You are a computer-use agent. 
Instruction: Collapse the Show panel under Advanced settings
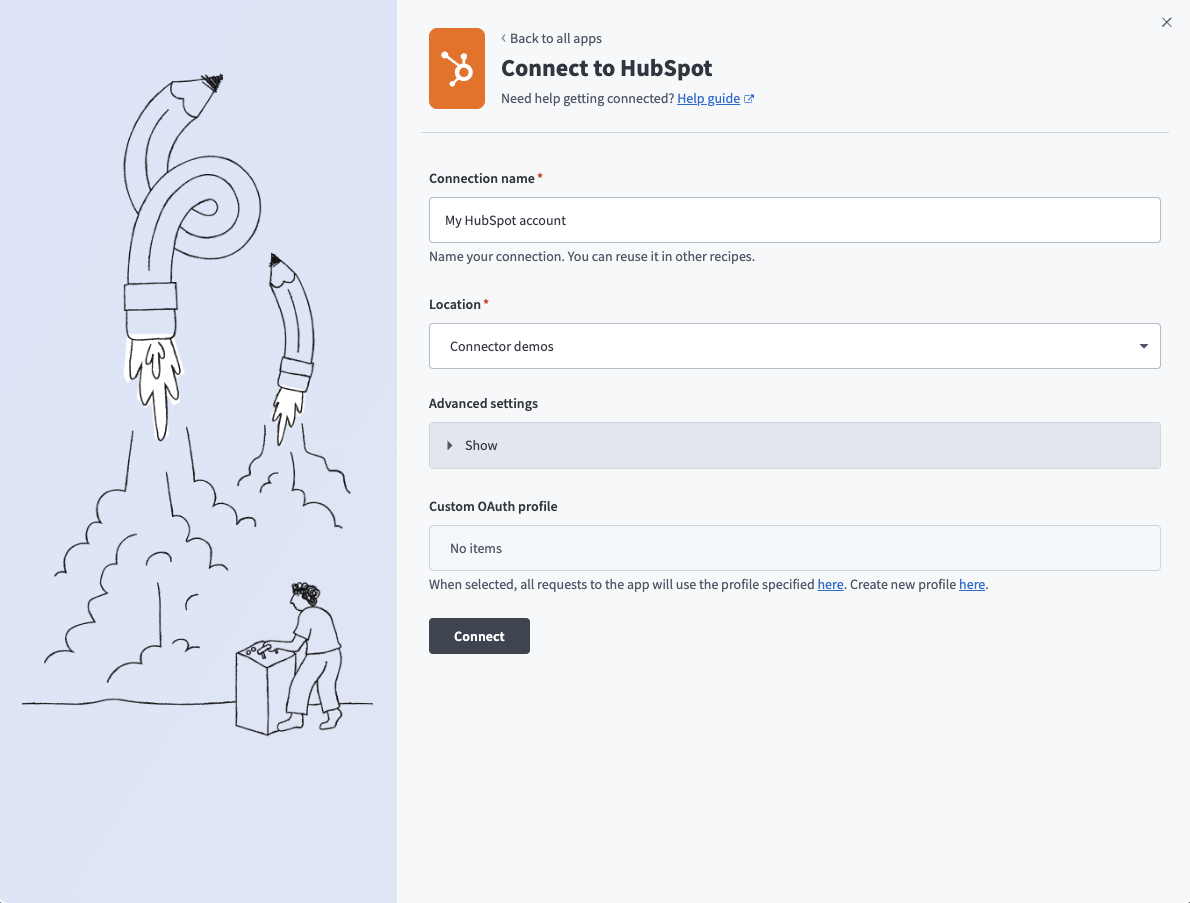[x=480, y=445]
